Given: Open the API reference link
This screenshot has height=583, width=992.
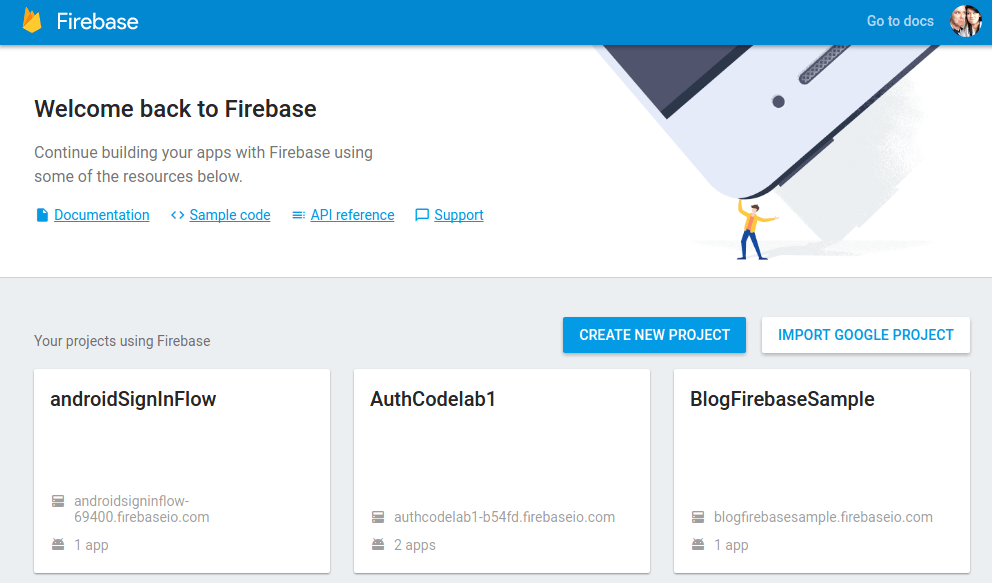Looking at the screenshot, I should tap(352, 215).
